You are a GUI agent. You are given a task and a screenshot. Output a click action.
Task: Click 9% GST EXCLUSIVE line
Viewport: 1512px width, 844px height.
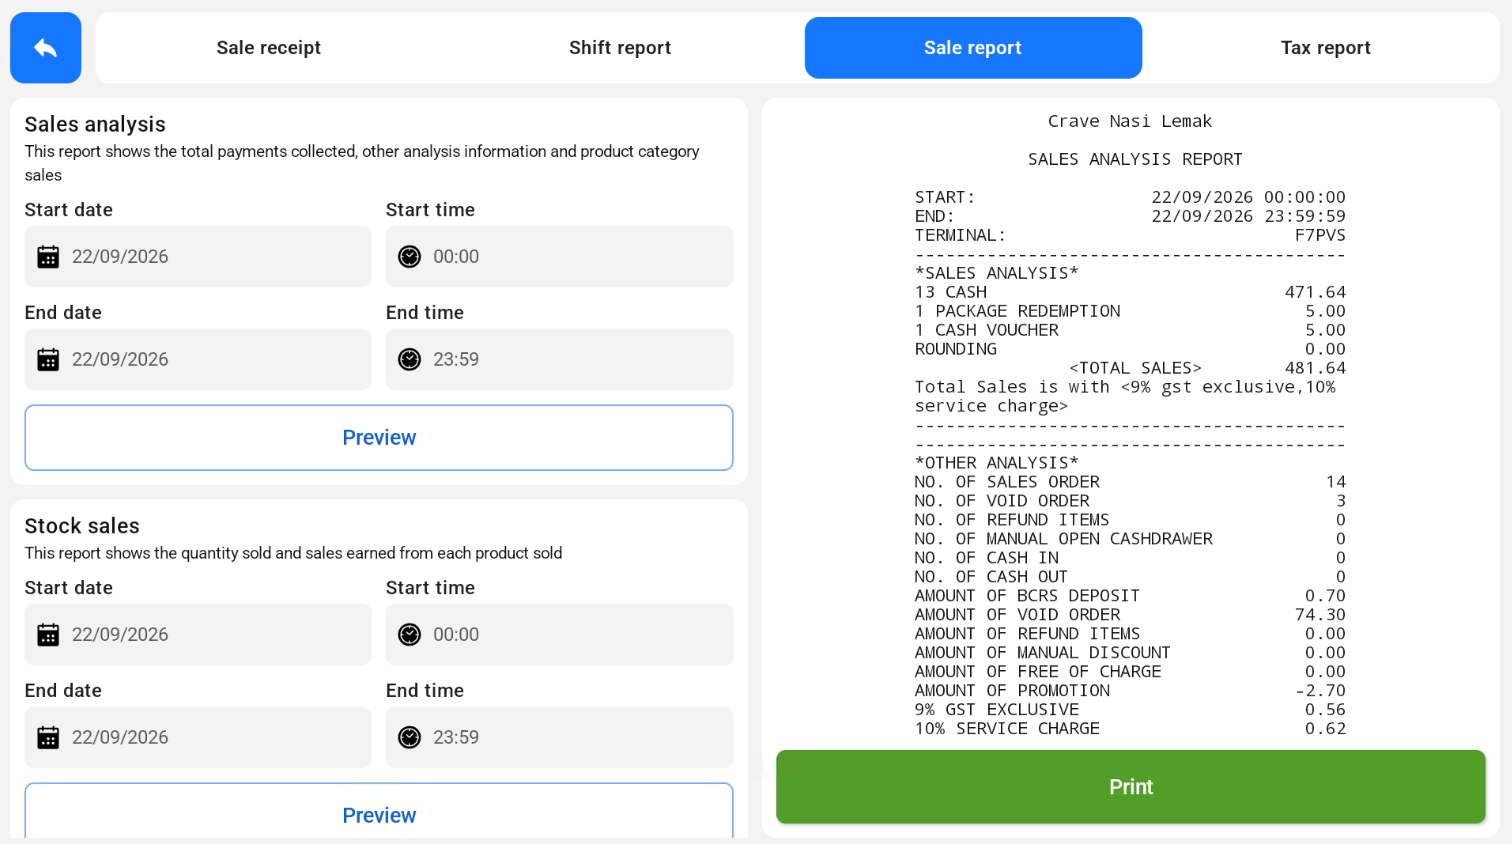pyautogui.click(x=1130, y=710)
